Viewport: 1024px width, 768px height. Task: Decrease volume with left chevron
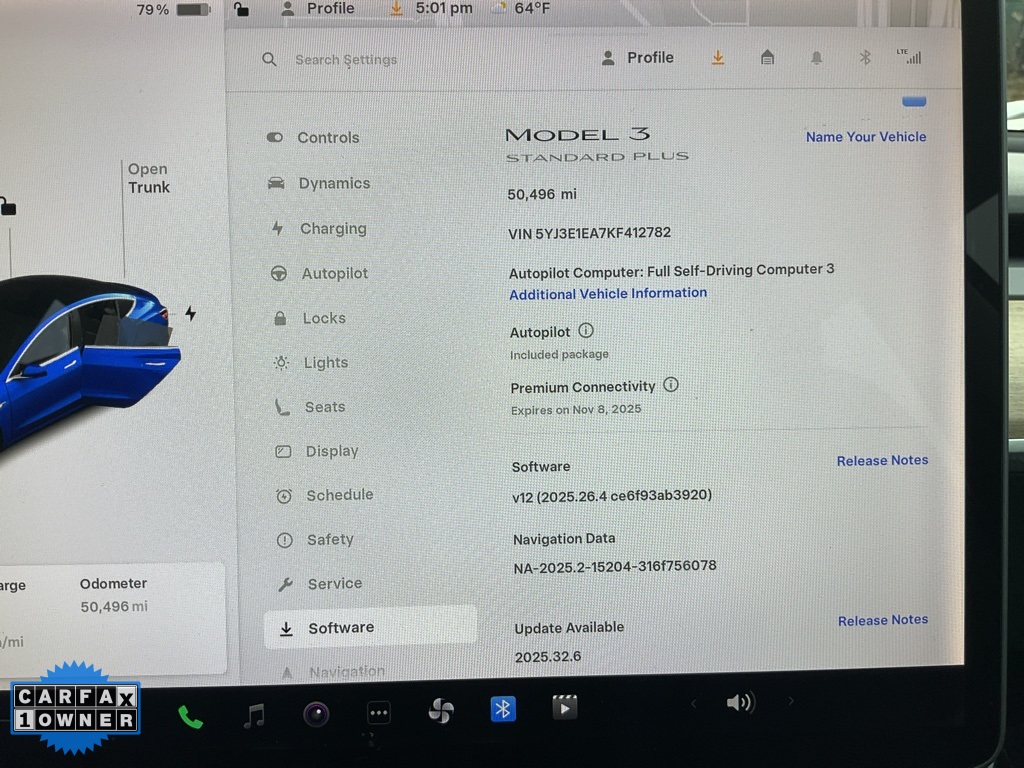(x=693, y=704)
